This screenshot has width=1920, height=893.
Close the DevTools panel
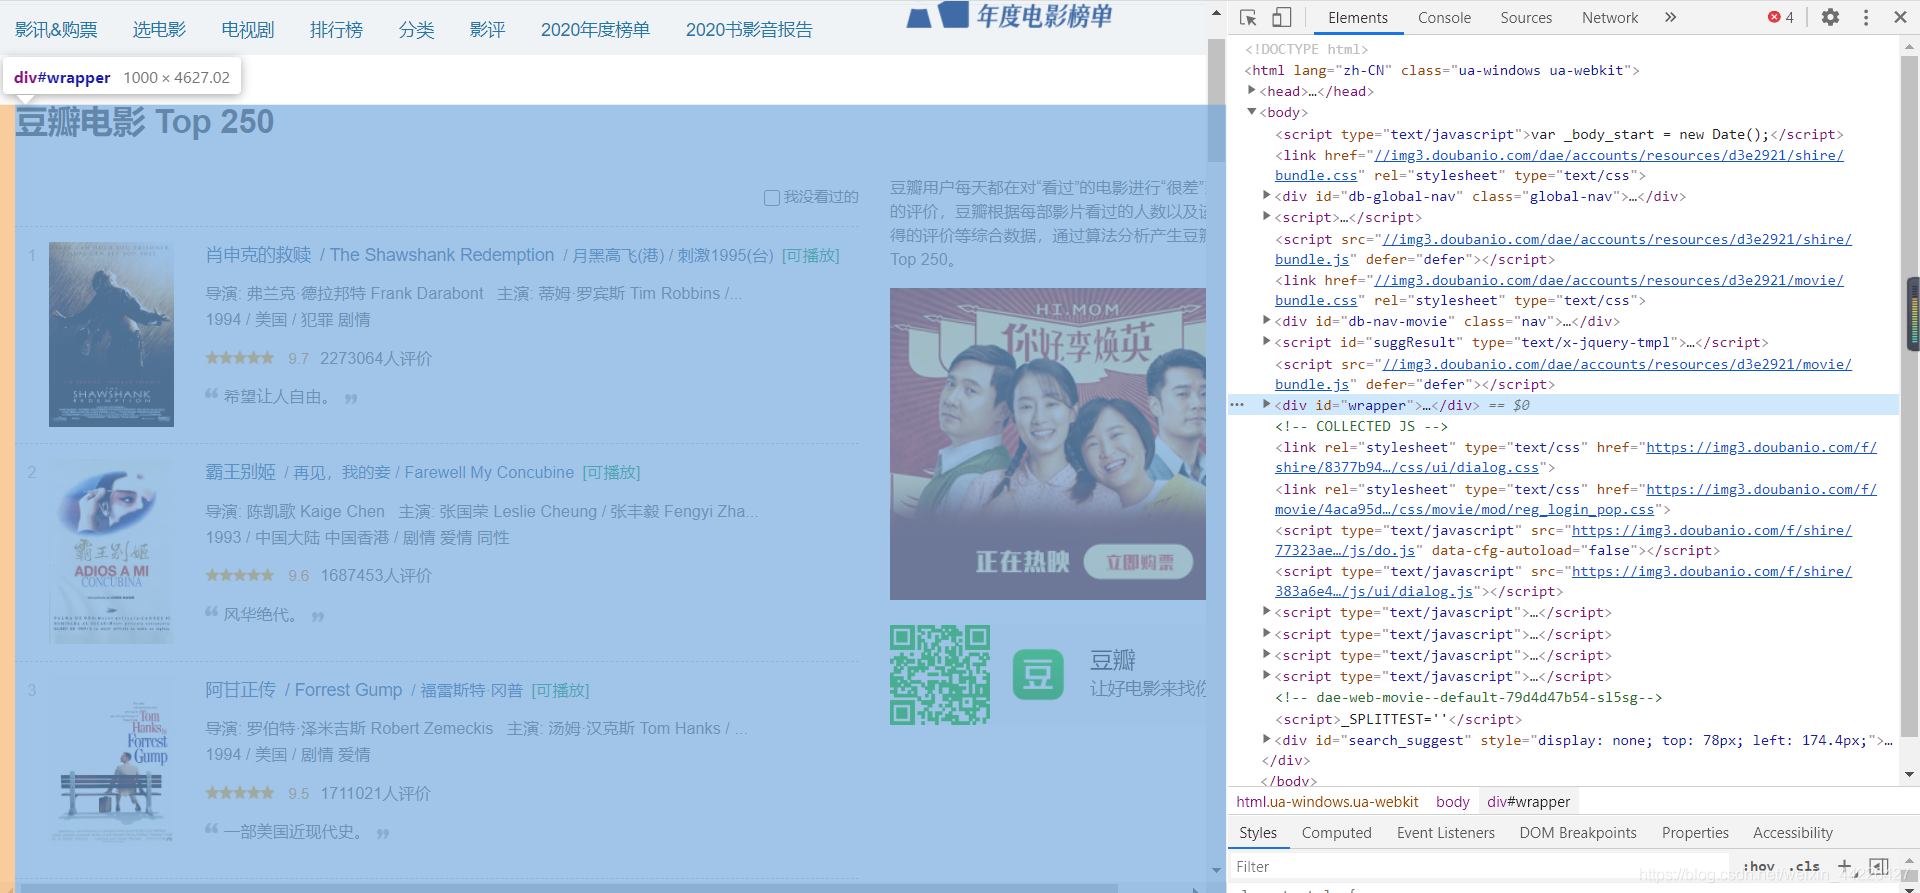[1900, 17]
